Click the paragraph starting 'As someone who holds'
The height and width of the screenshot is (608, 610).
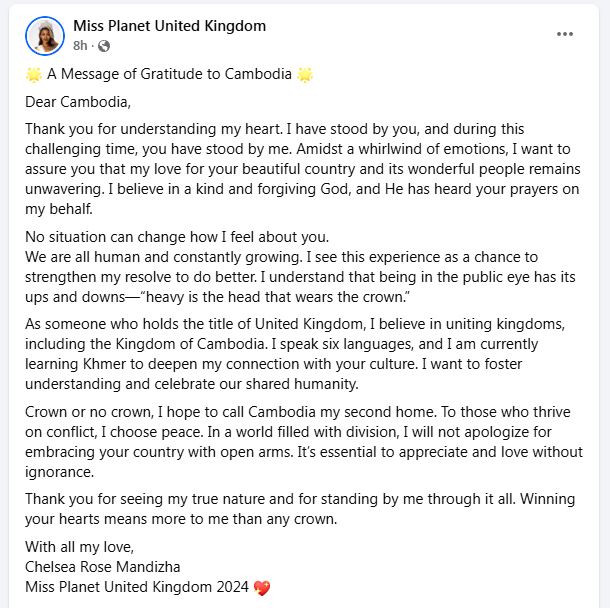295,354
